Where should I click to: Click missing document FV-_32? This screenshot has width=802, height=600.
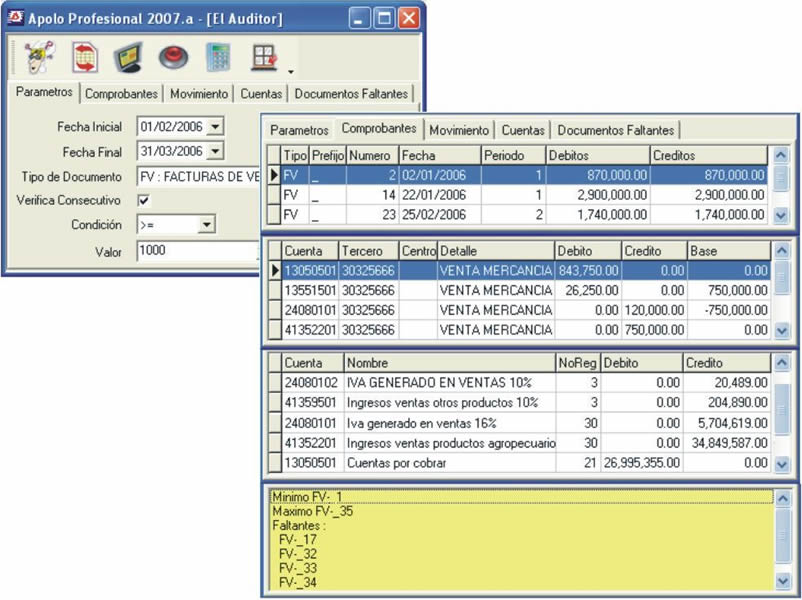point(298,554)
